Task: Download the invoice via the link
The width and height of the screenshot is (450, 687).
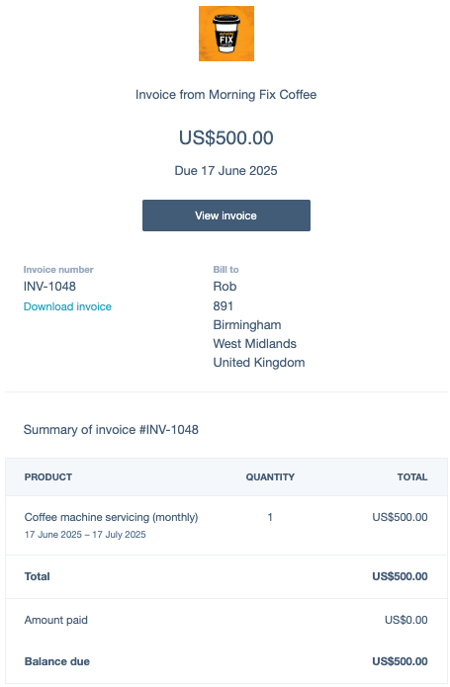Action: pos(67,306)
